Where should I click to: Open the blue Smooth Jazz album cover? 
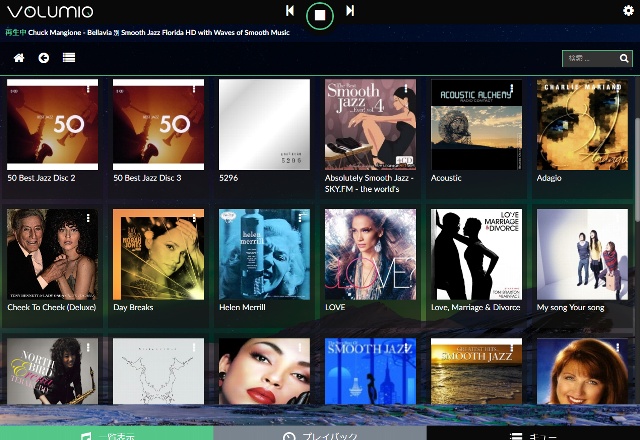click(371, 371)
